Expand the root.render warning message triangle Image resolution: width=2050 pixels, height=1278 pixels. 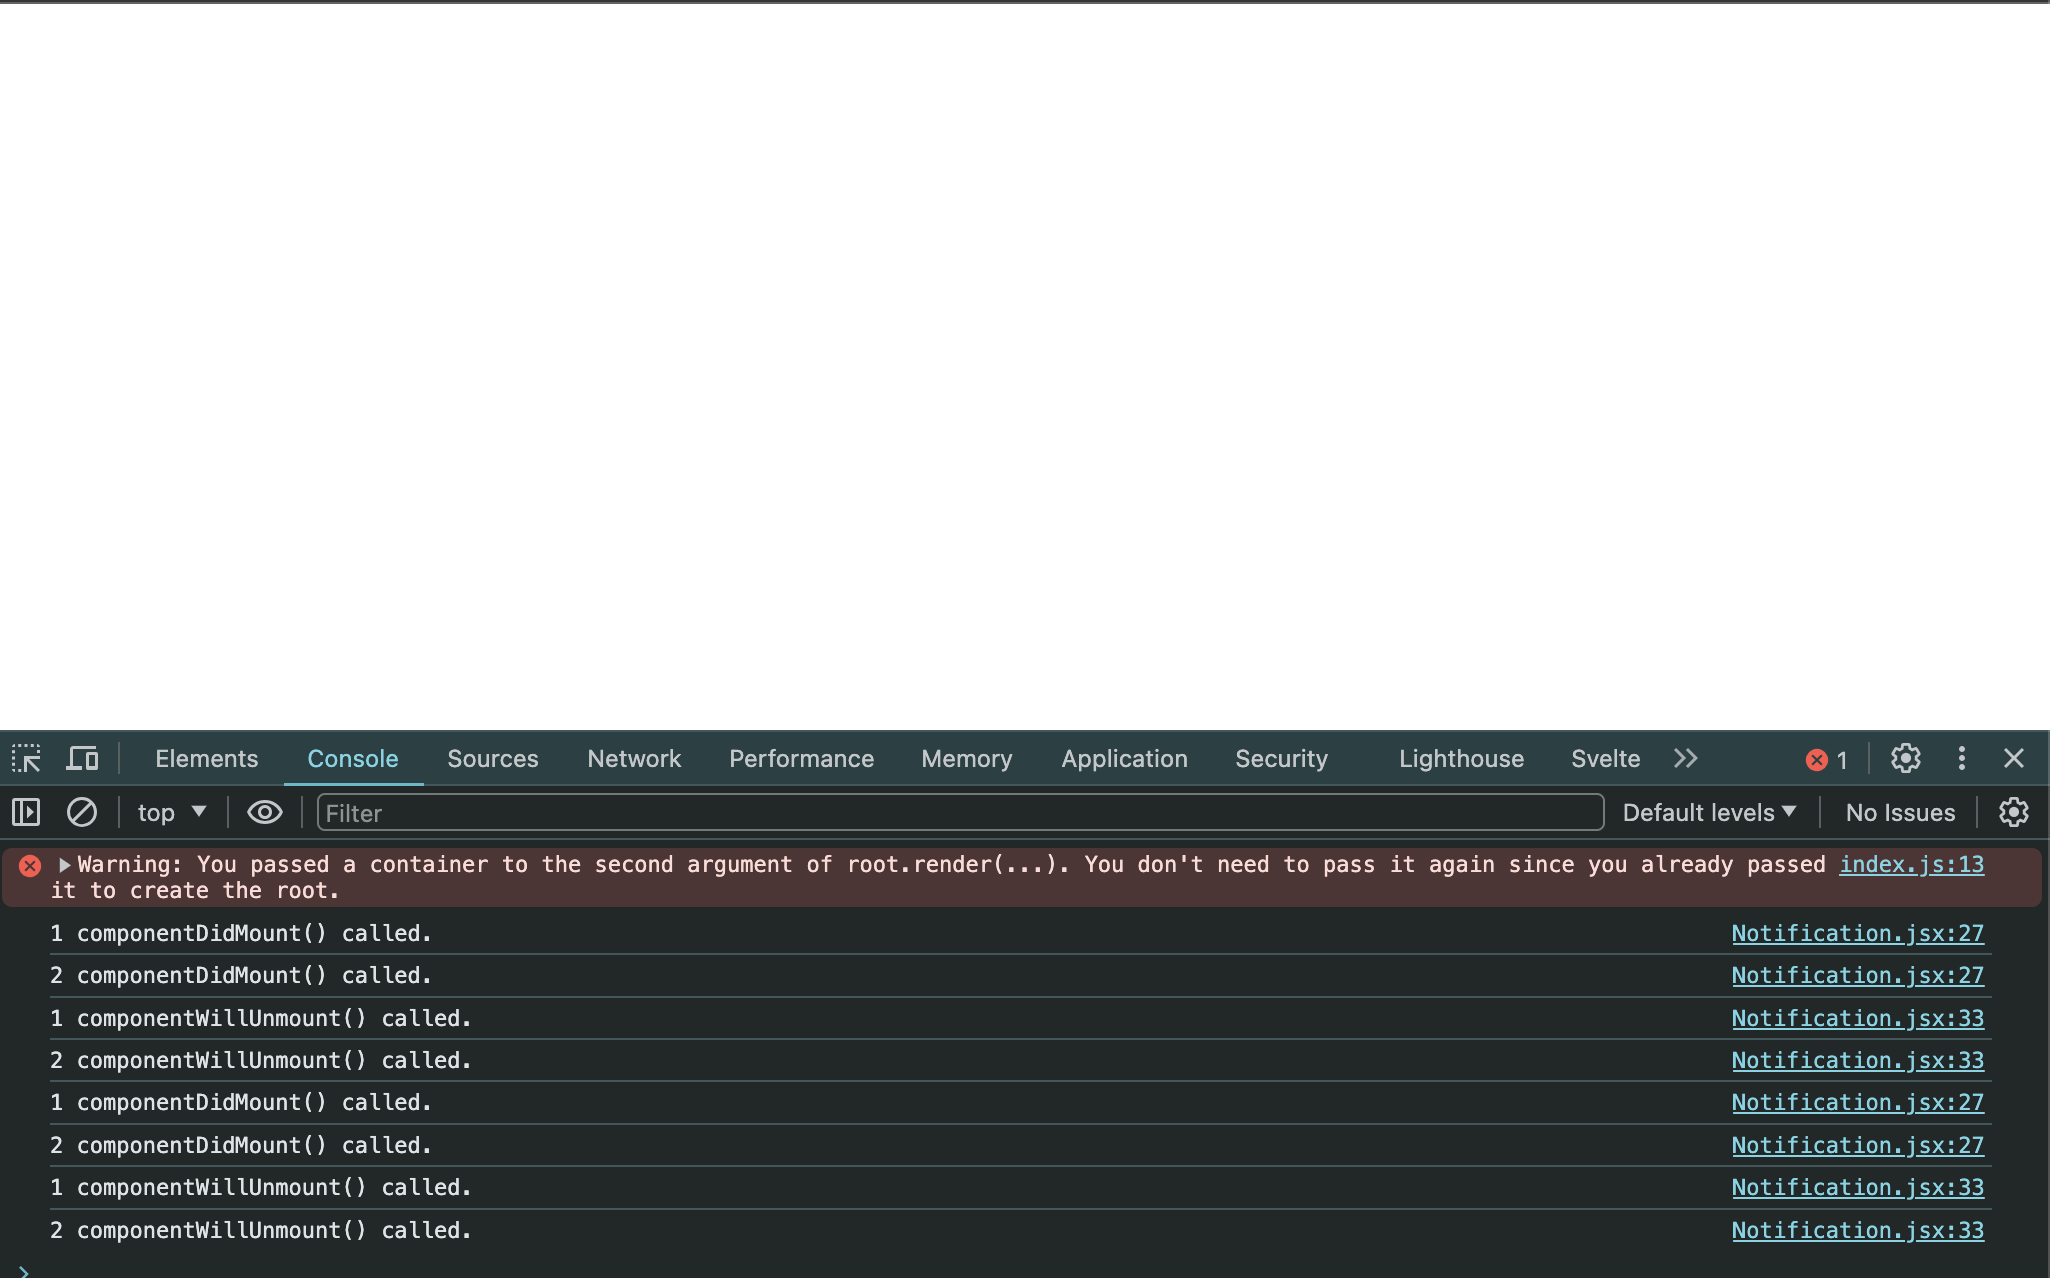coord(64,864)
